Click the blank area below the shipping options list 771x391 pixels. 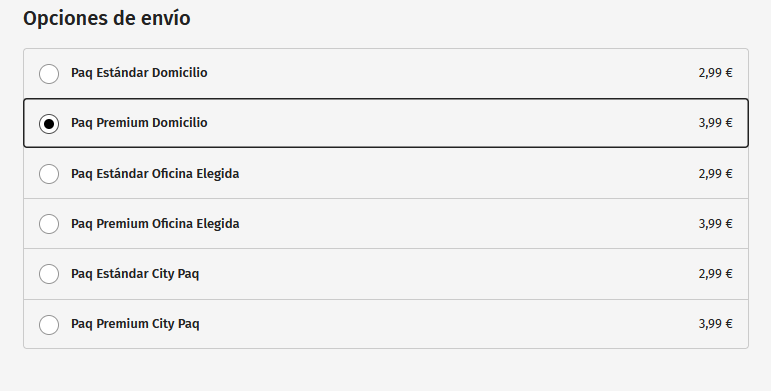tap(386, 370)
